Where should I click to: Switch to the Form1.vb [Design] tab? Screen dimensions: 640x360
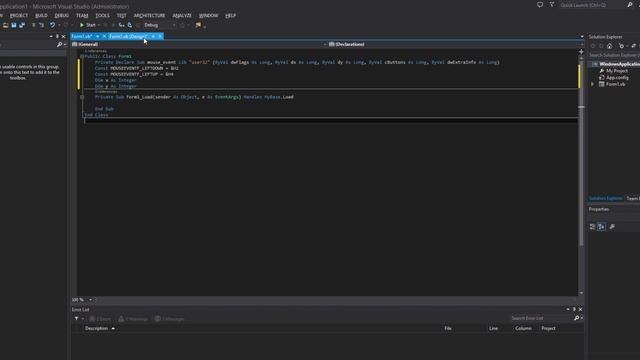[x=128, y=36]
